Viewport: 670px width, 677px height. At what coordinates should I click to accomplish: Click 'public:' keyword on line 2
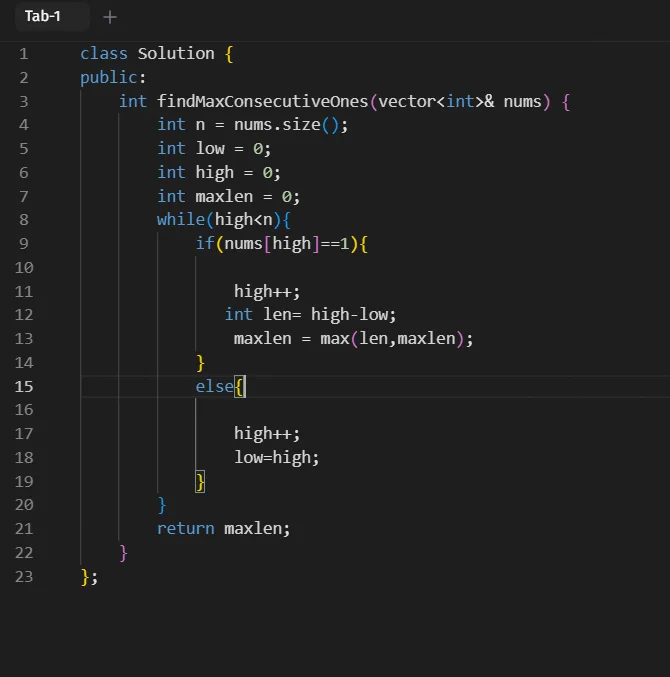click(x=113, y=78)
